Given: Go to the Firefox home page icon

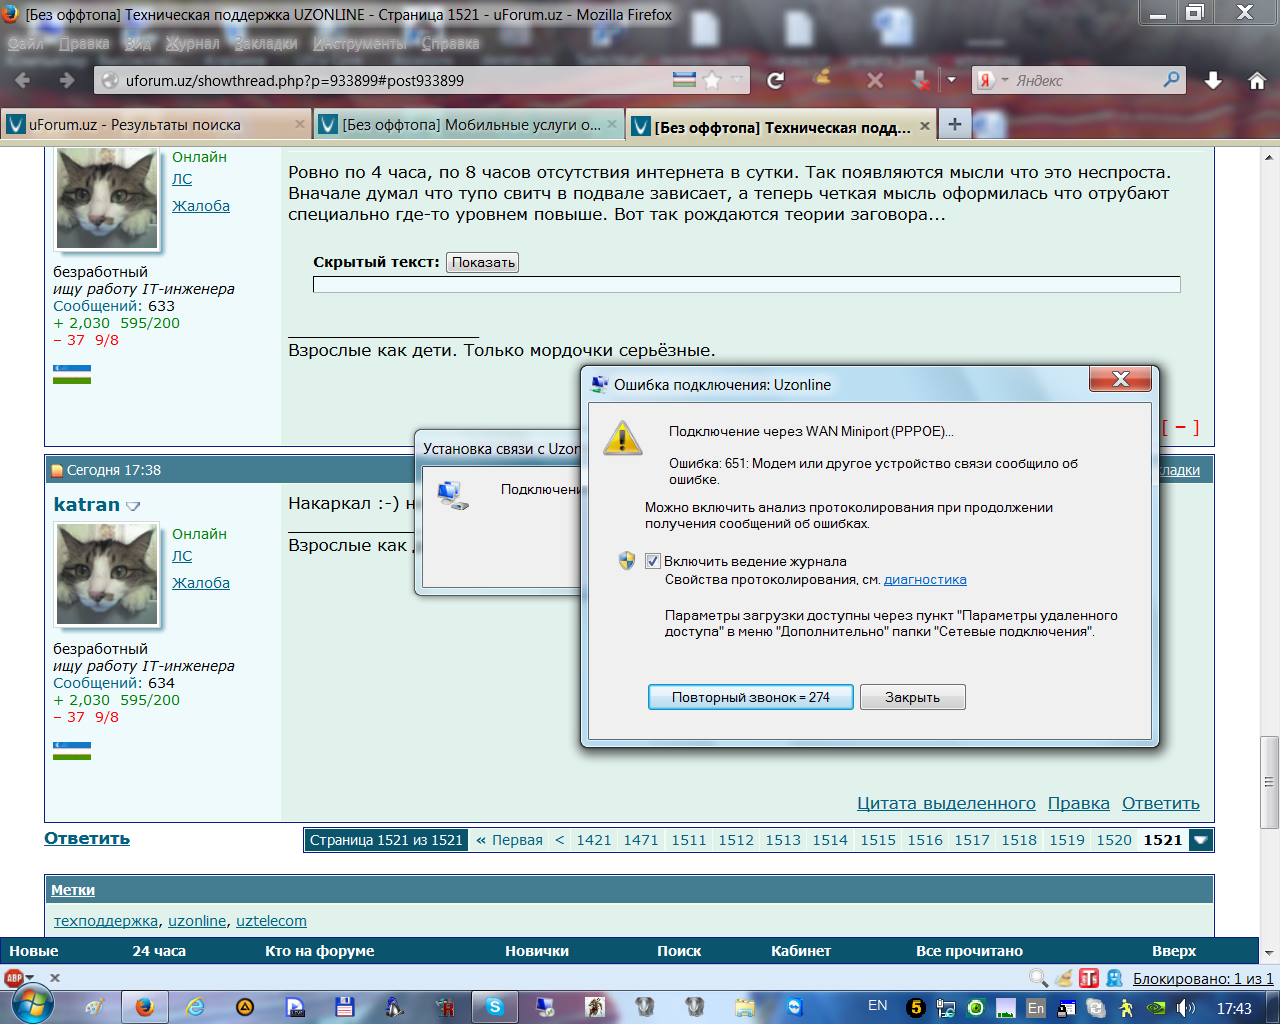Looking at the screenshot, I should tap(1257, 81).
